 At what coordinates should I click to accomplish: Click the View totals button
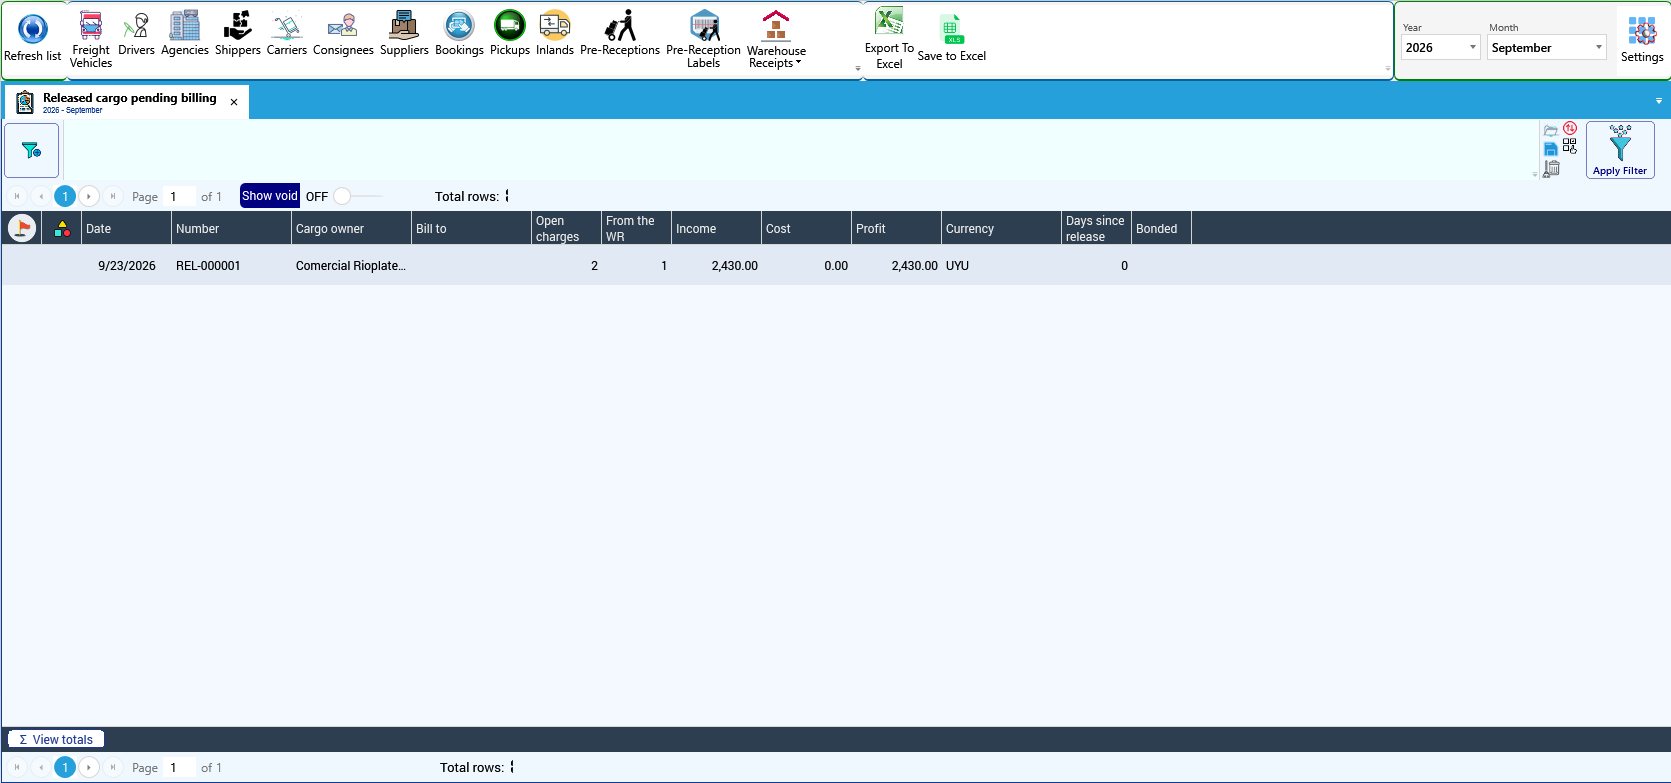56,739
